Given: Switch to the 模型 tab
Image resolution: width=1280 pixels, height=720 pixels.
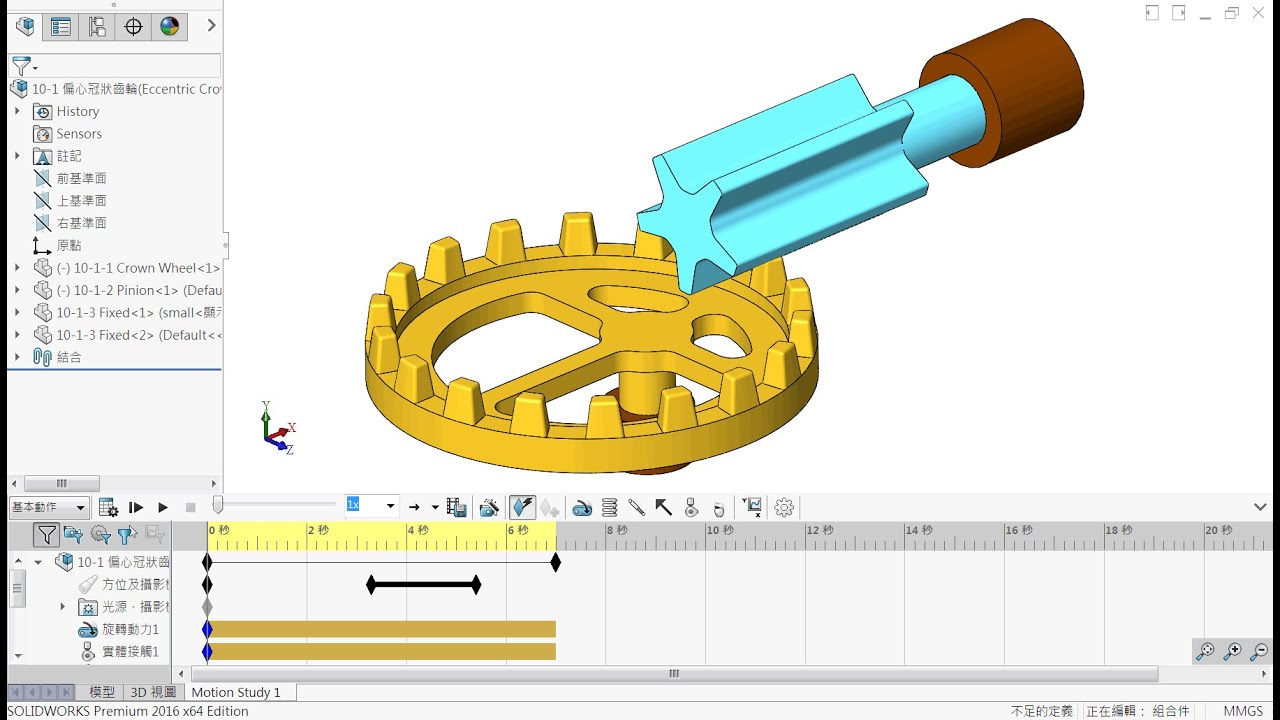Looking at the screenshot, I should pyautogui.click(x=102, y=692).
